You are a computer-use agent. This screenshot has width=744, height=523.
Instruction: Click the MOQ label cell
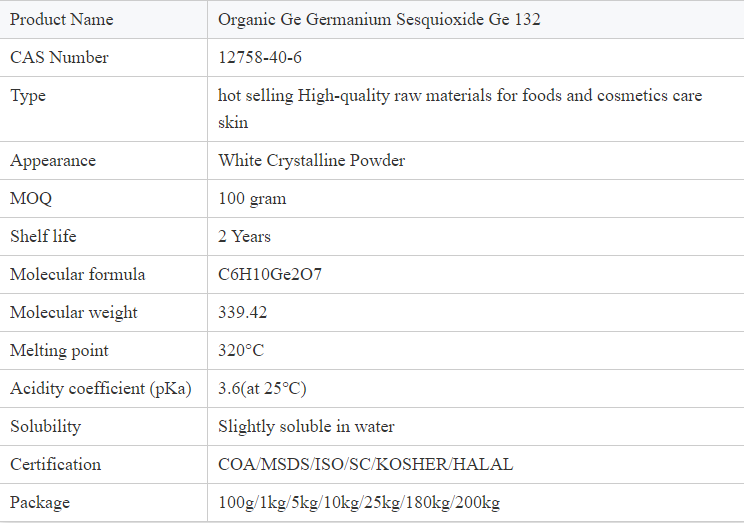[x=31, y=198]
